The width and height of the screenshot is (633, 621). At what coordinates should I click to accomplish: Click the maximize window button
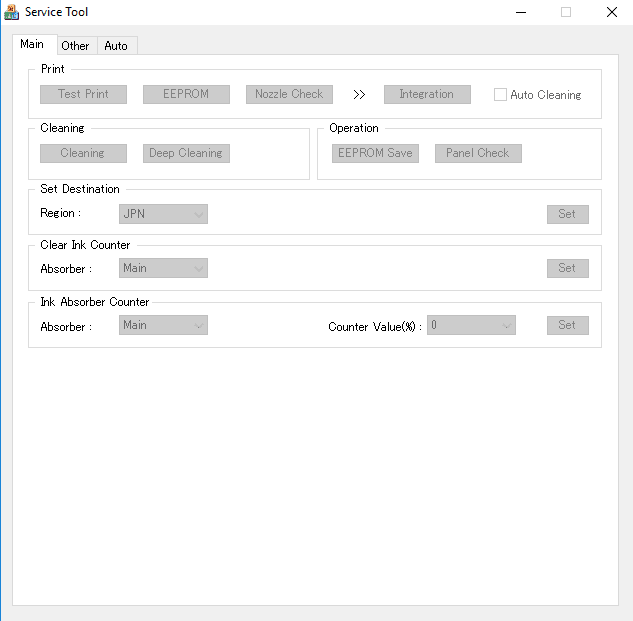pyautogui.click(x=566, y=12)
